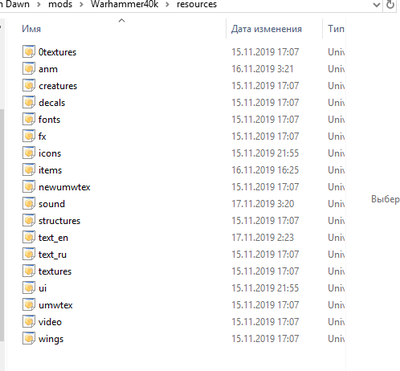The width and height of the screenshot is (400, 371).
Task: Click the text_ru file icon
Action: pos(29,254)
